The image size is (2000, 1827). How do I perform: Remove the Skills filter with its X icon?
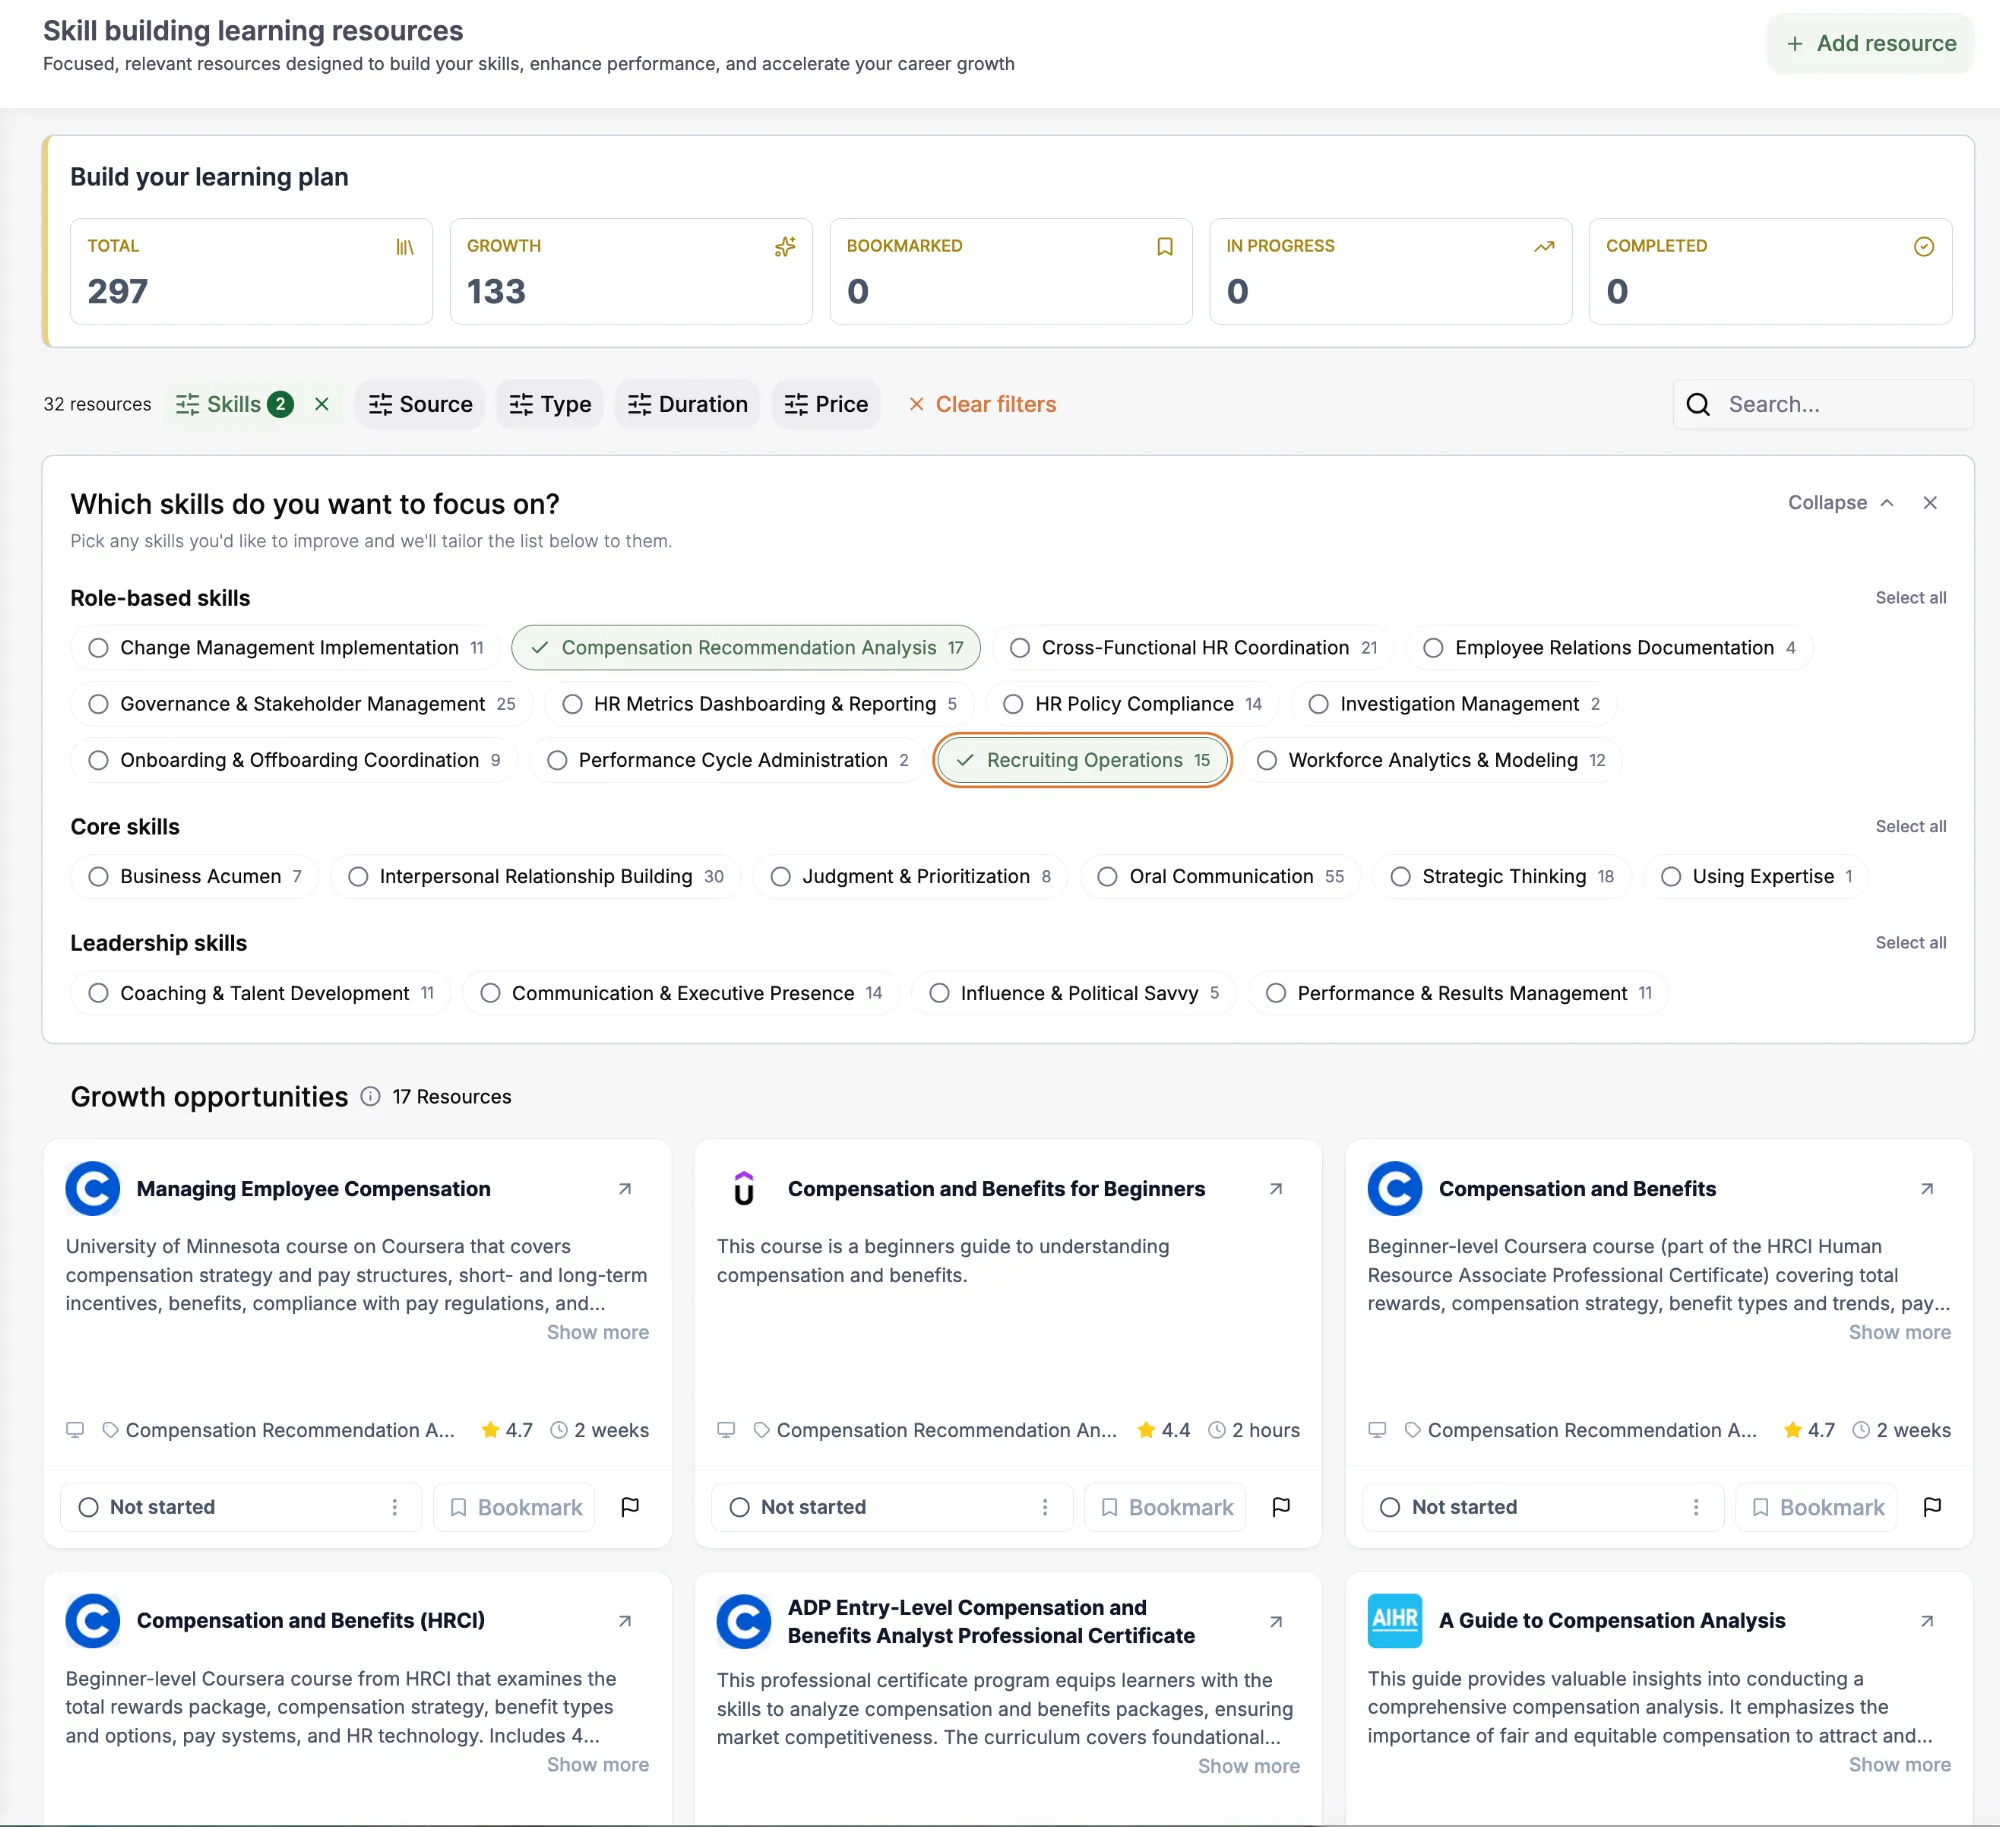click(x=322, y=404)
